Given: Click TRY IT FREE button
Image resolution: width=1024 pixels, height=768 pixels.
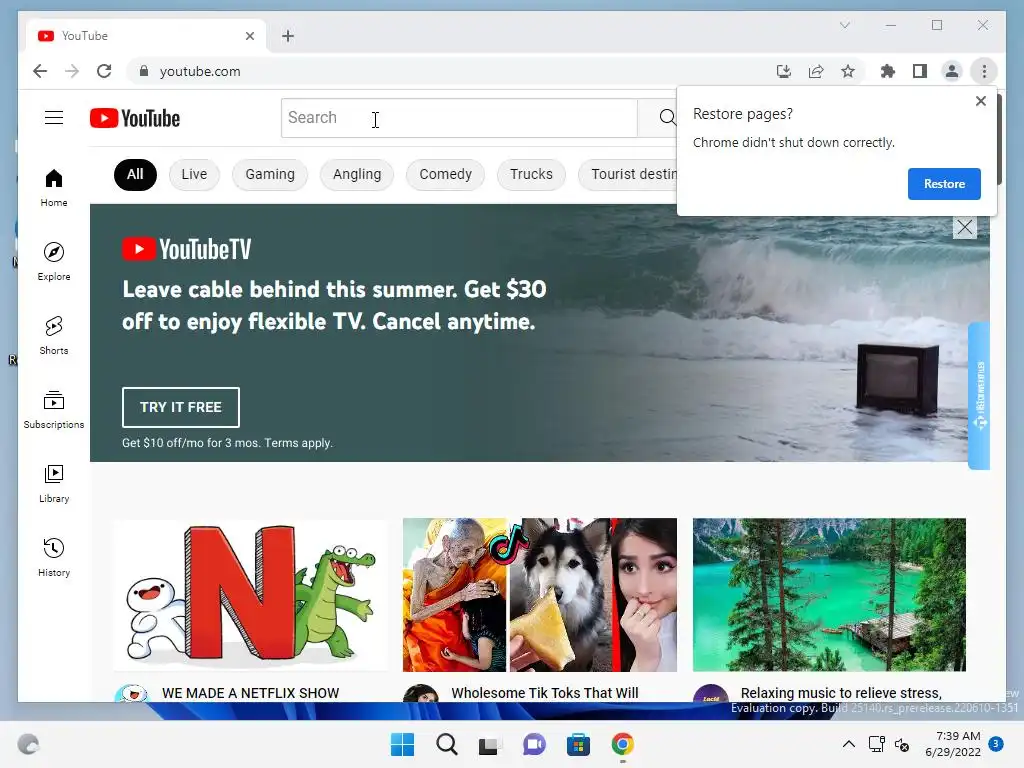Looking at the screenshot, I should [x=181, y=407].
